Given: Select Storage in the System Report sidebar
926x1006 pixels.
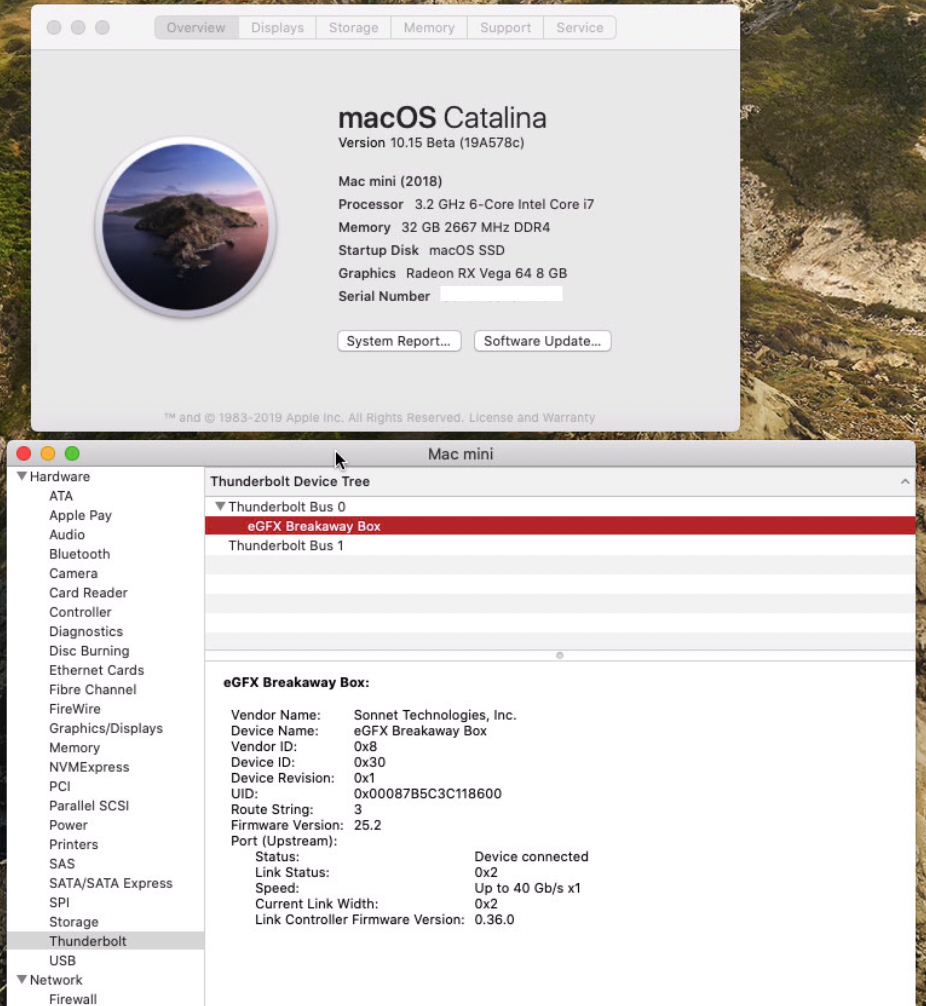Looking at the screenshot, I should click(x=74, y=922).
